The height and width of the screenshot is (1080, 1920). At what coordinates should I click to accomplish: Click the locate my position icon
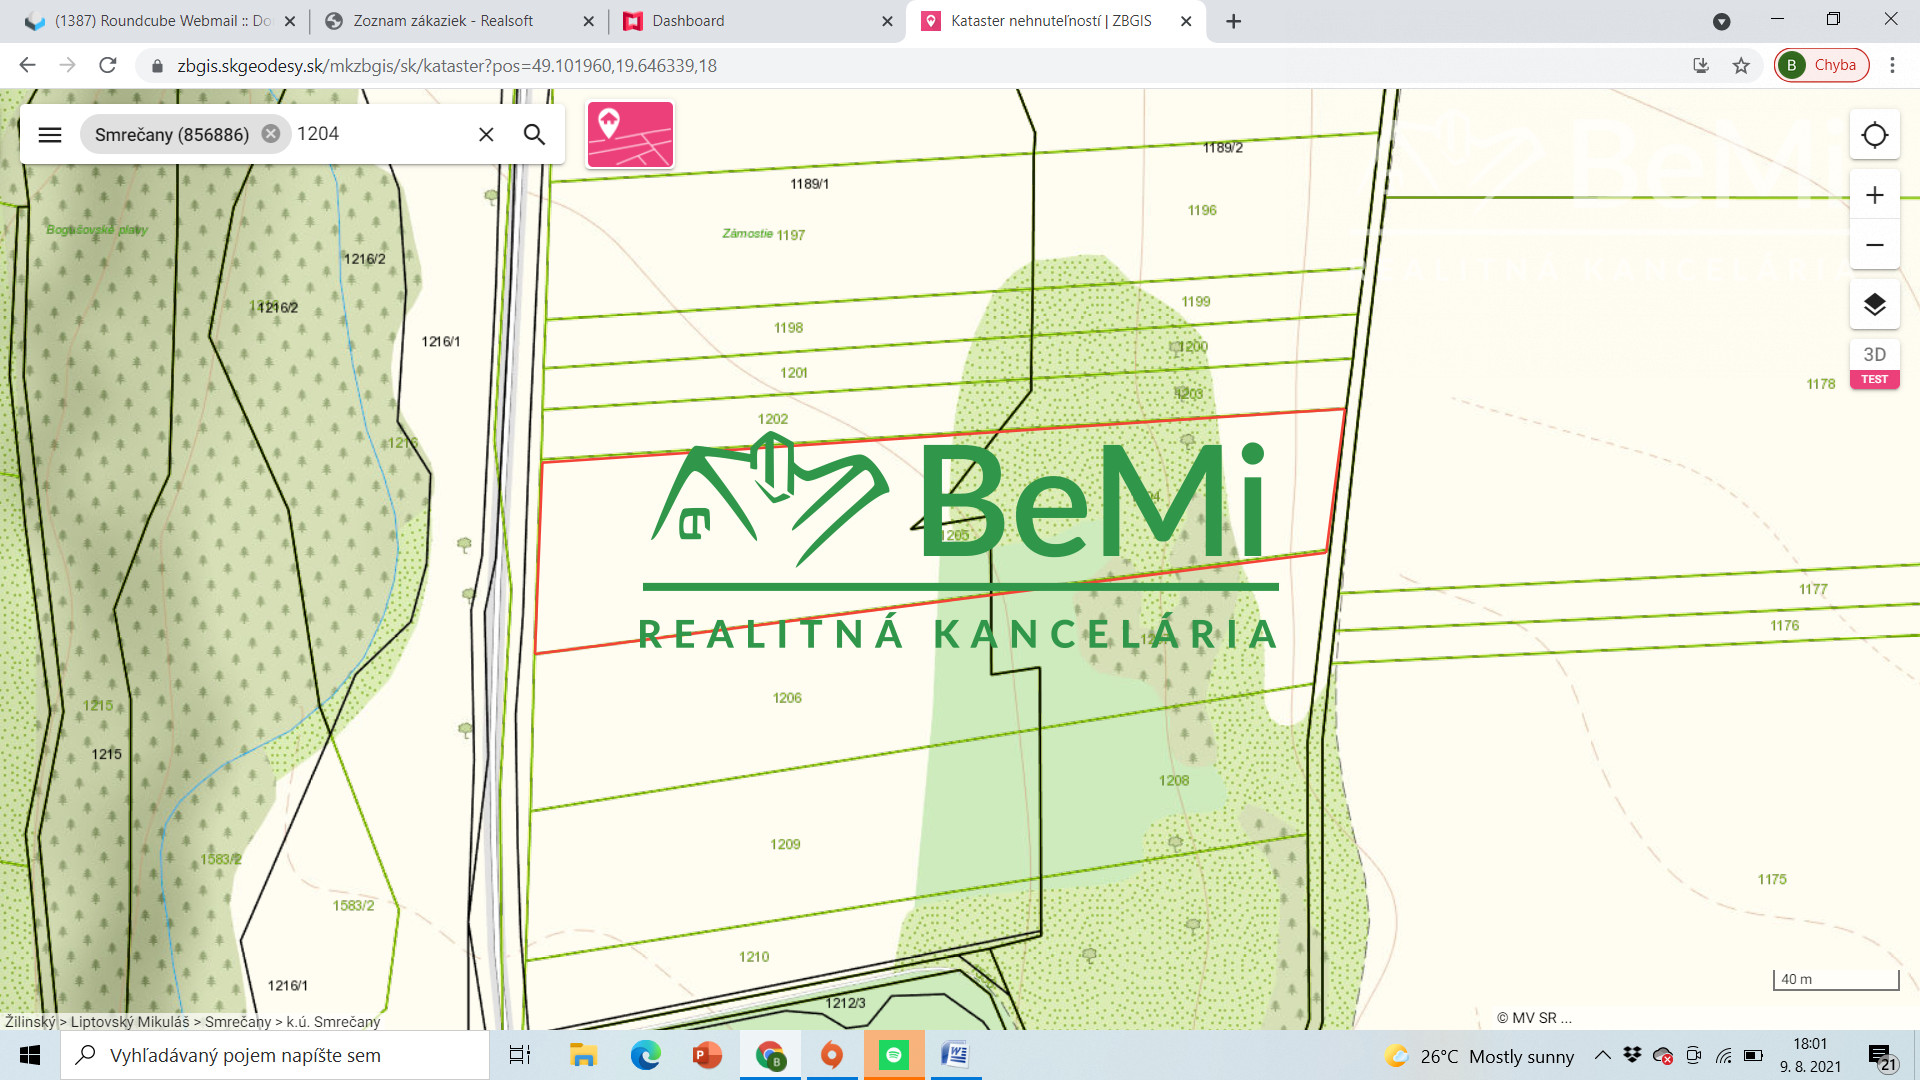pos(1875,134)
